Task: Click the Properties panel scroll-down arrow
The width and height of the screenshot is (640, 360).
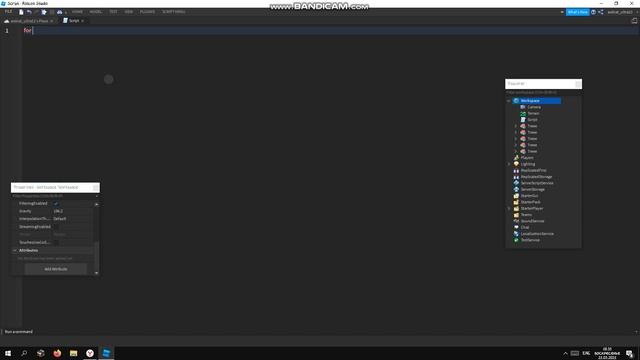Action: tap(96, 273)
